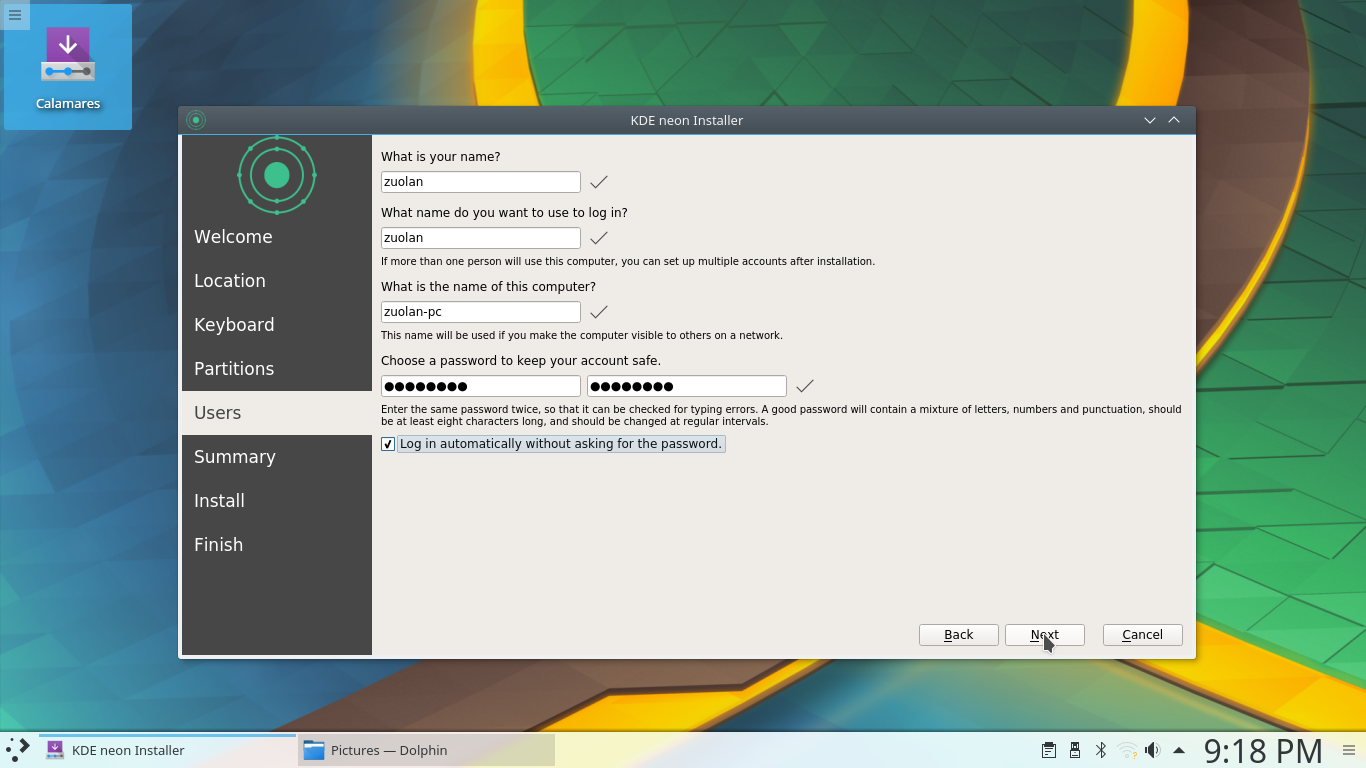Focus the first password field

(x=481, y=386)
